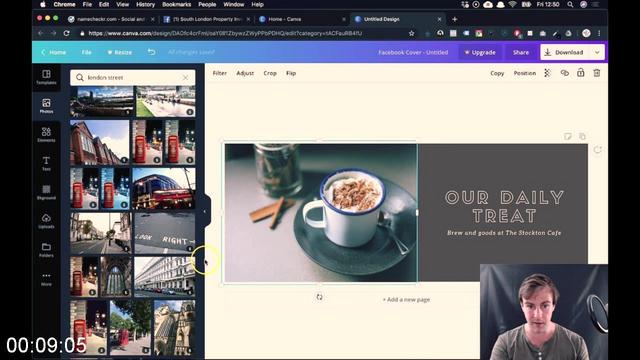Viewport: 640px width, 360px height.
Task: Delete the selected element with the trash icon
Action: click(597, 73)
